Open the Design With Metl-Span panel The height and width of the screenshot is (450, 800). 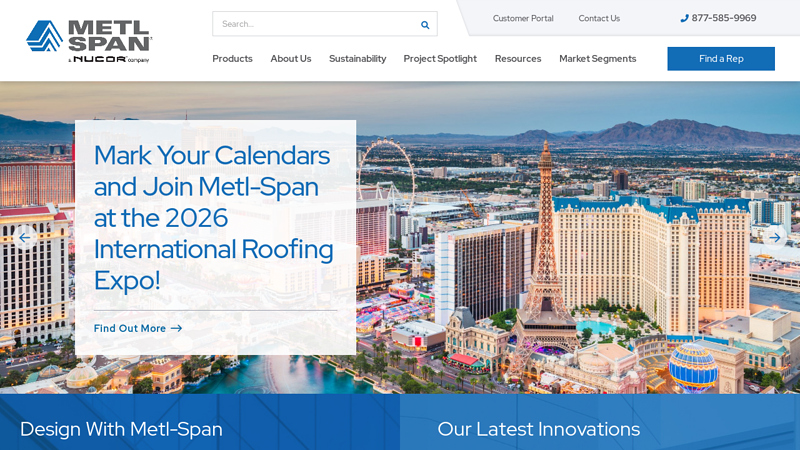[121, 429]
